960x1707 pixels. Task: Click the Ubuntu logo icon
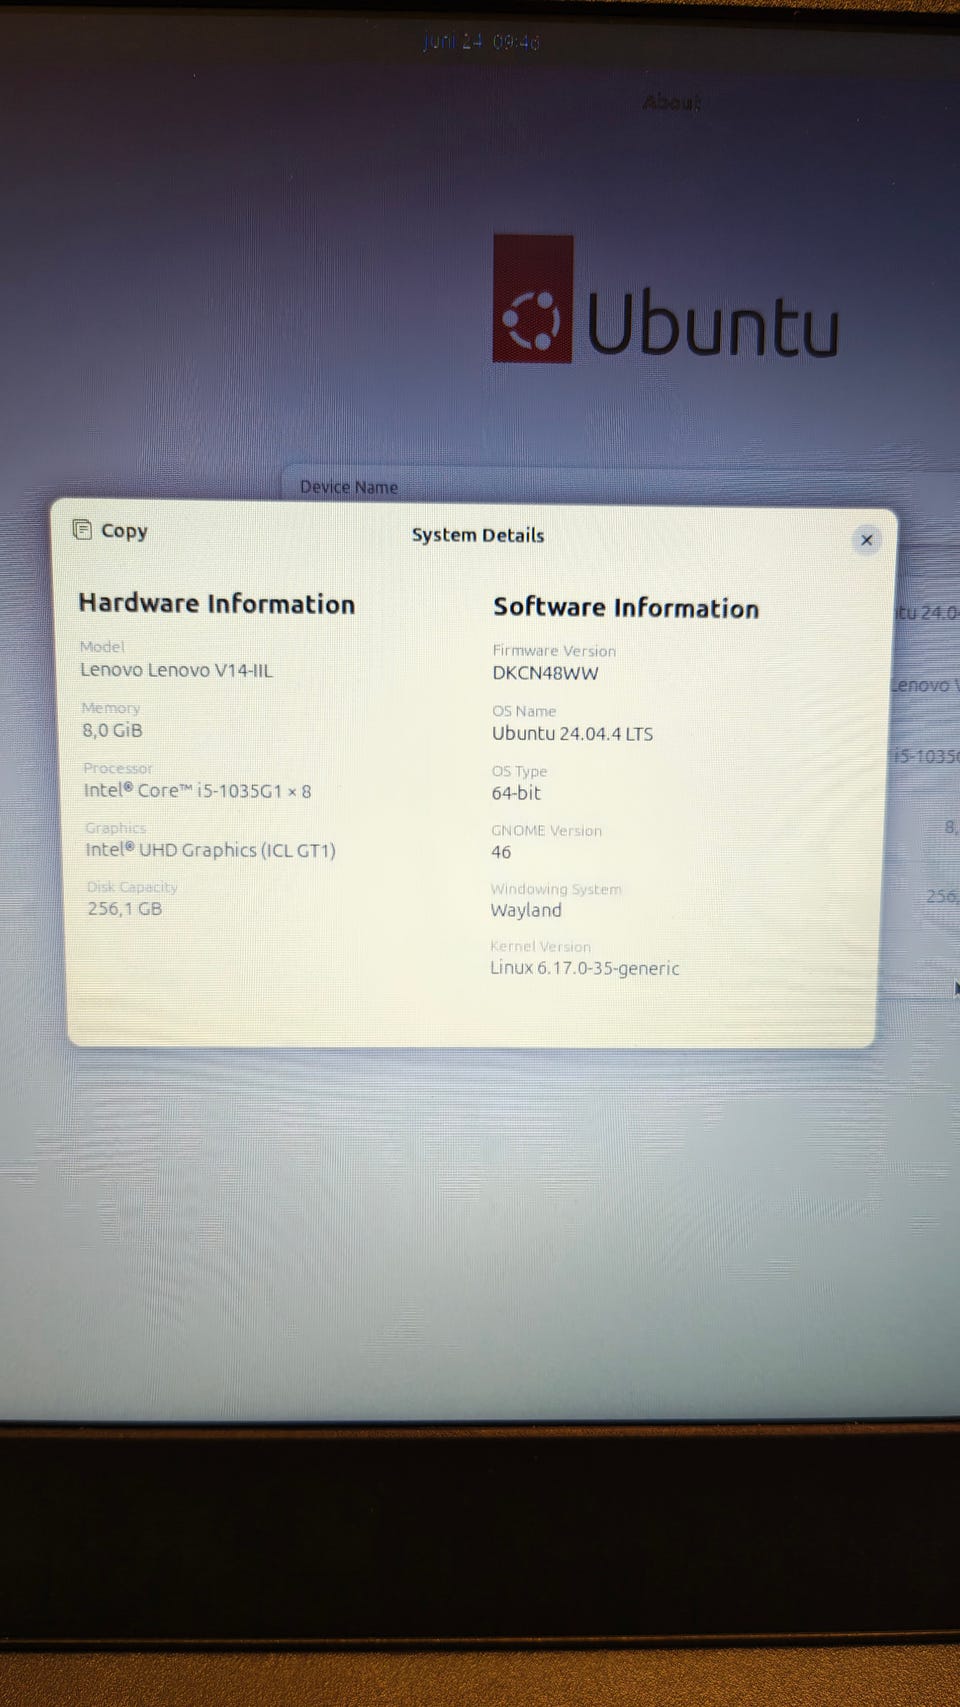(x=532, y=299)
